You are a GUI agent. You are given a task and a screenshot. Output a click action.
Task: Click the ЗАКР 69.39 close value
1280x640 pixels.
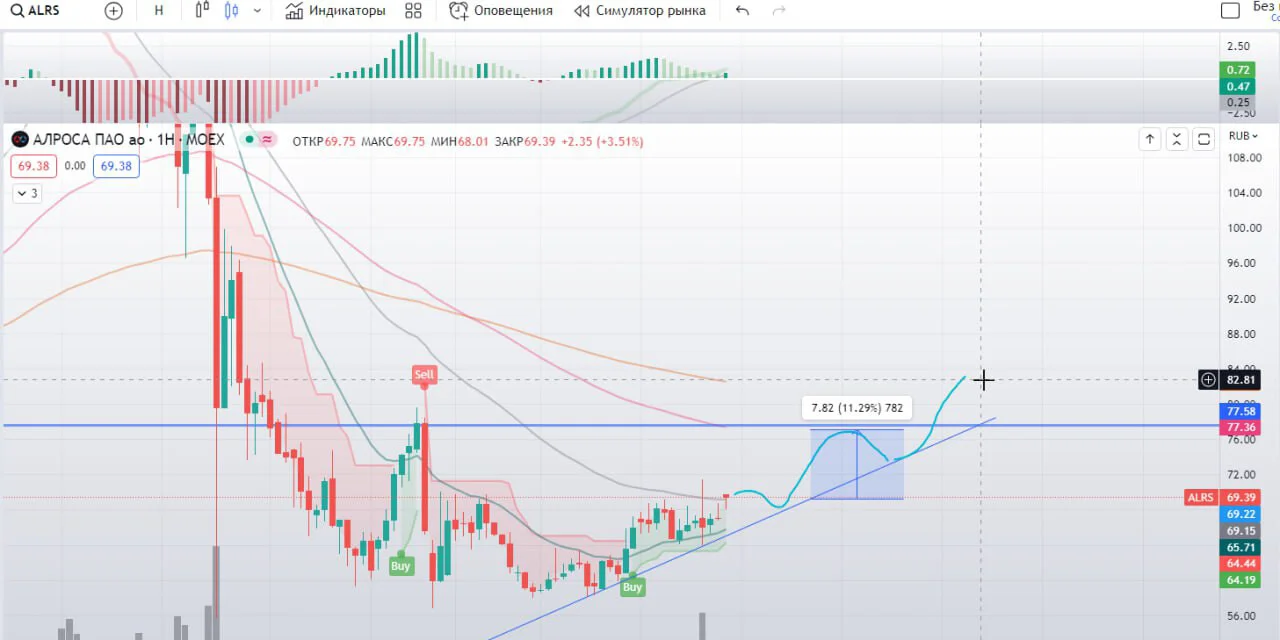pos(526,141)
